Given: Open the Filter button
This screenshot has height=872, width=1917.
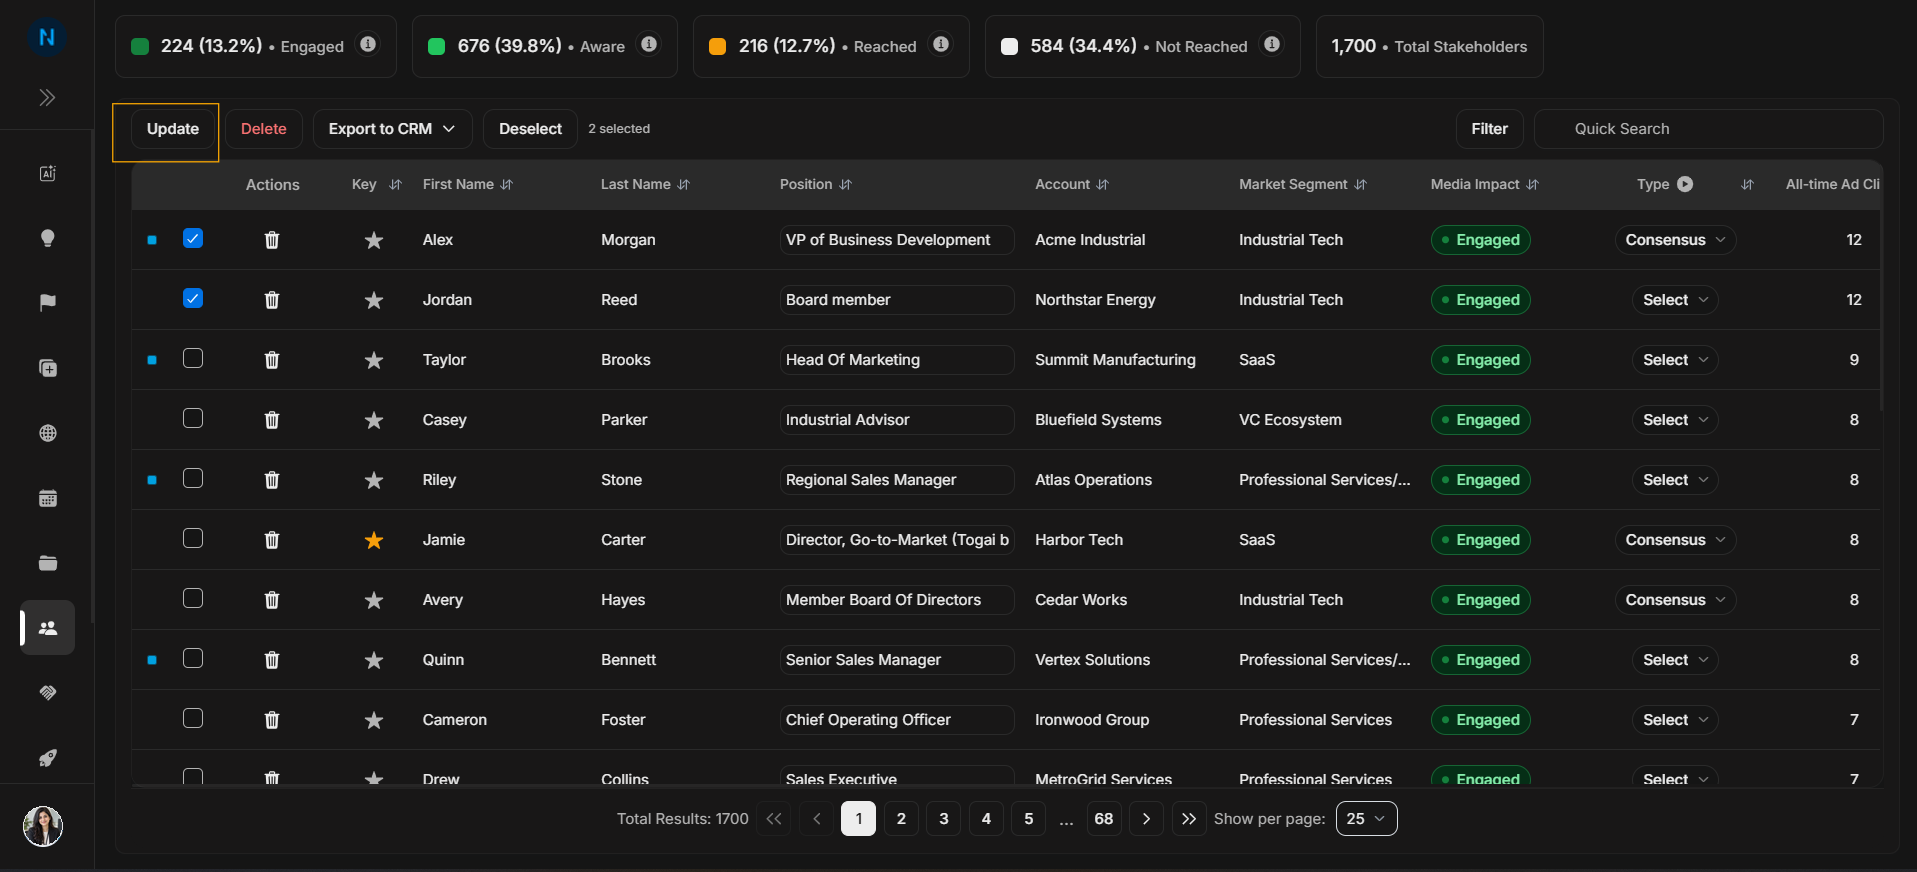Looking at the screenshot, I should coord(1489,129).
